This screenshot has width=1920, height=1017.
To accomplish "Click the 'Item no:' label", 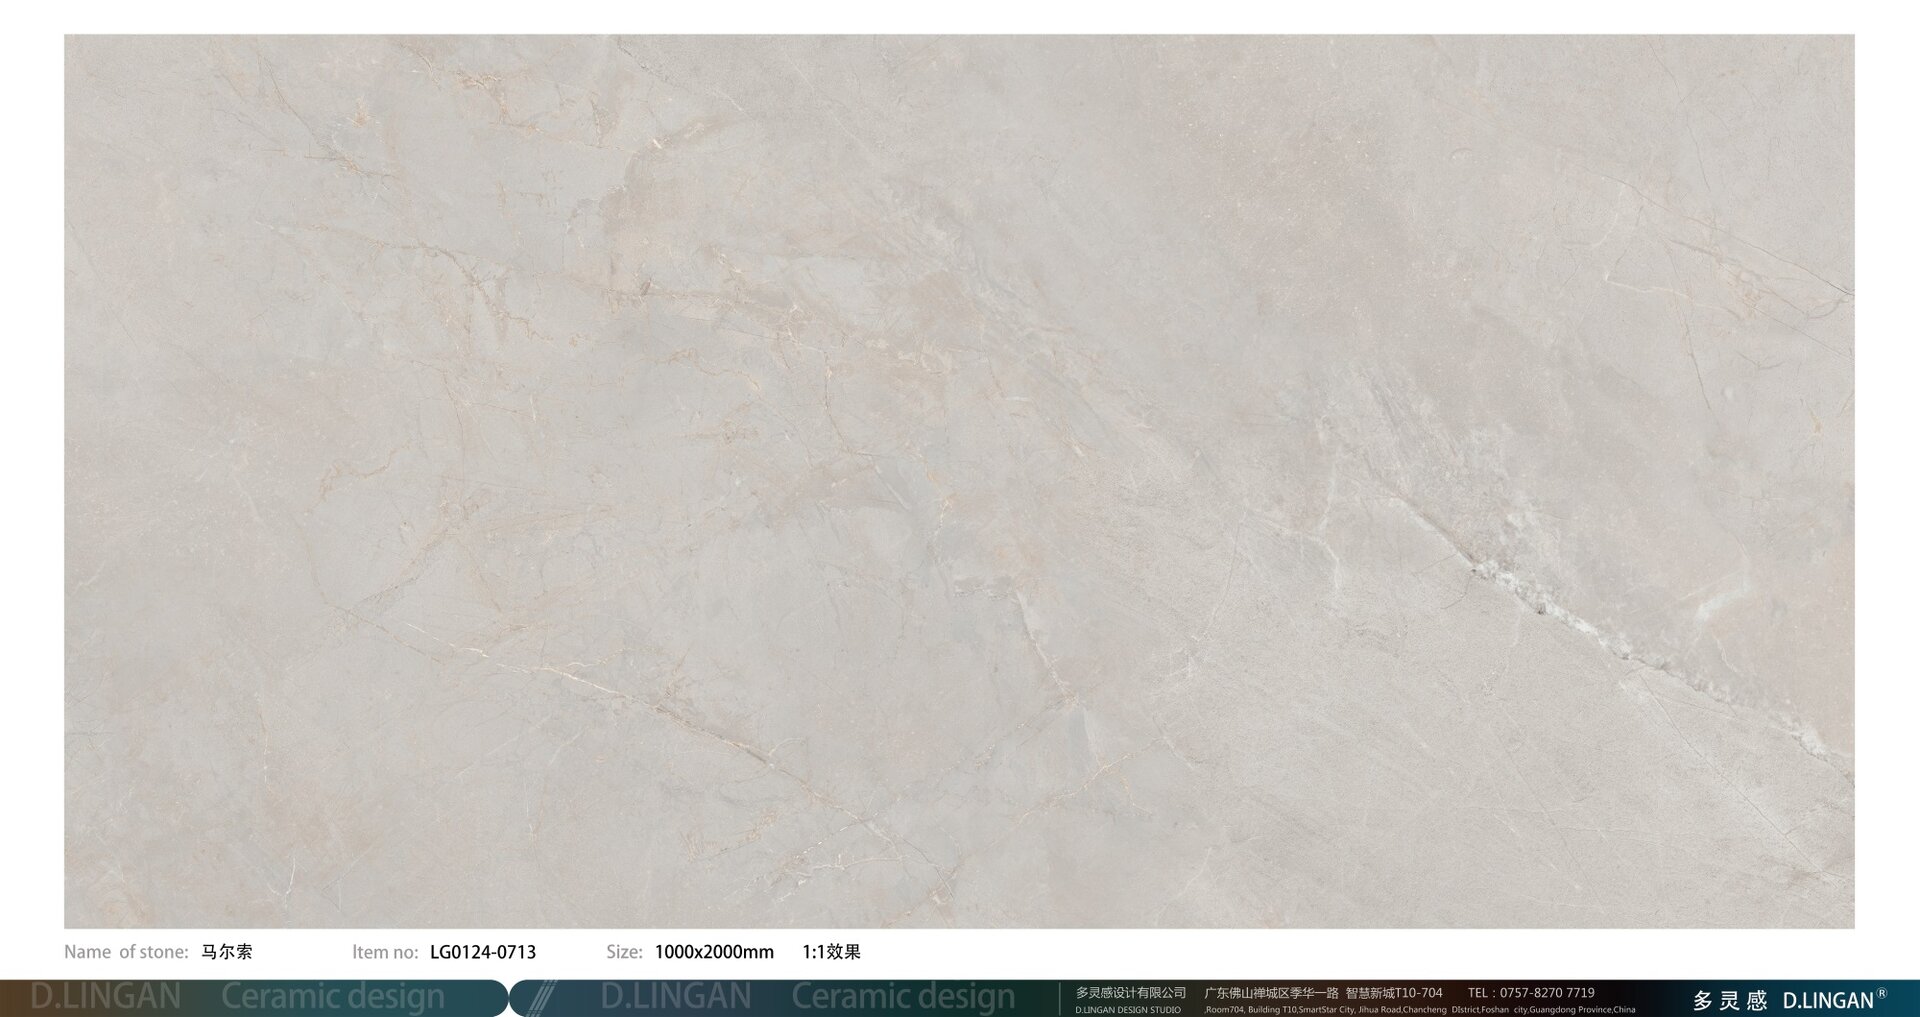I will pyautogui.click(x=385, y=952).
